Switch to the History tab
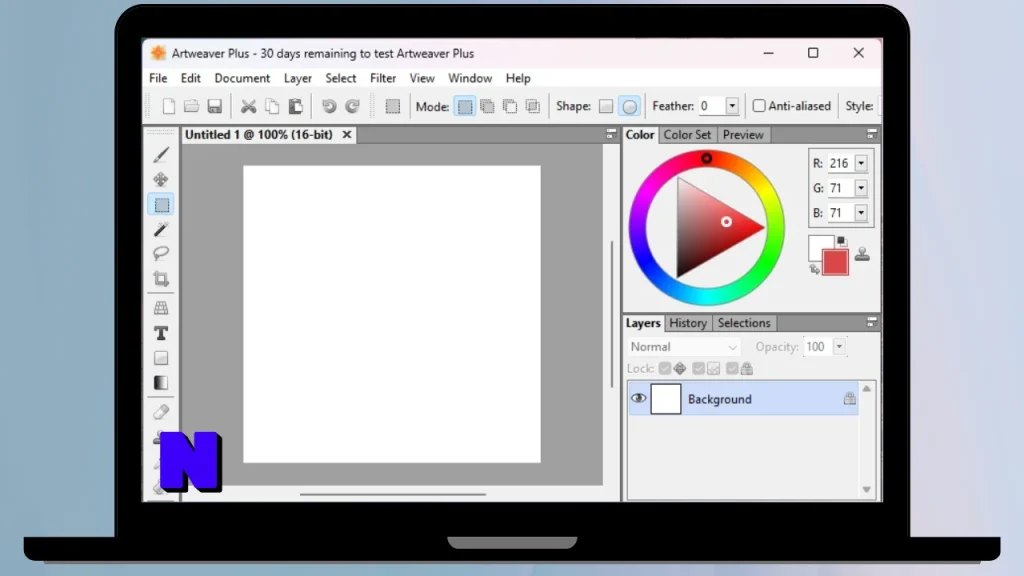1024x576 pixels. pyautogui.click(x=688, y=323)
